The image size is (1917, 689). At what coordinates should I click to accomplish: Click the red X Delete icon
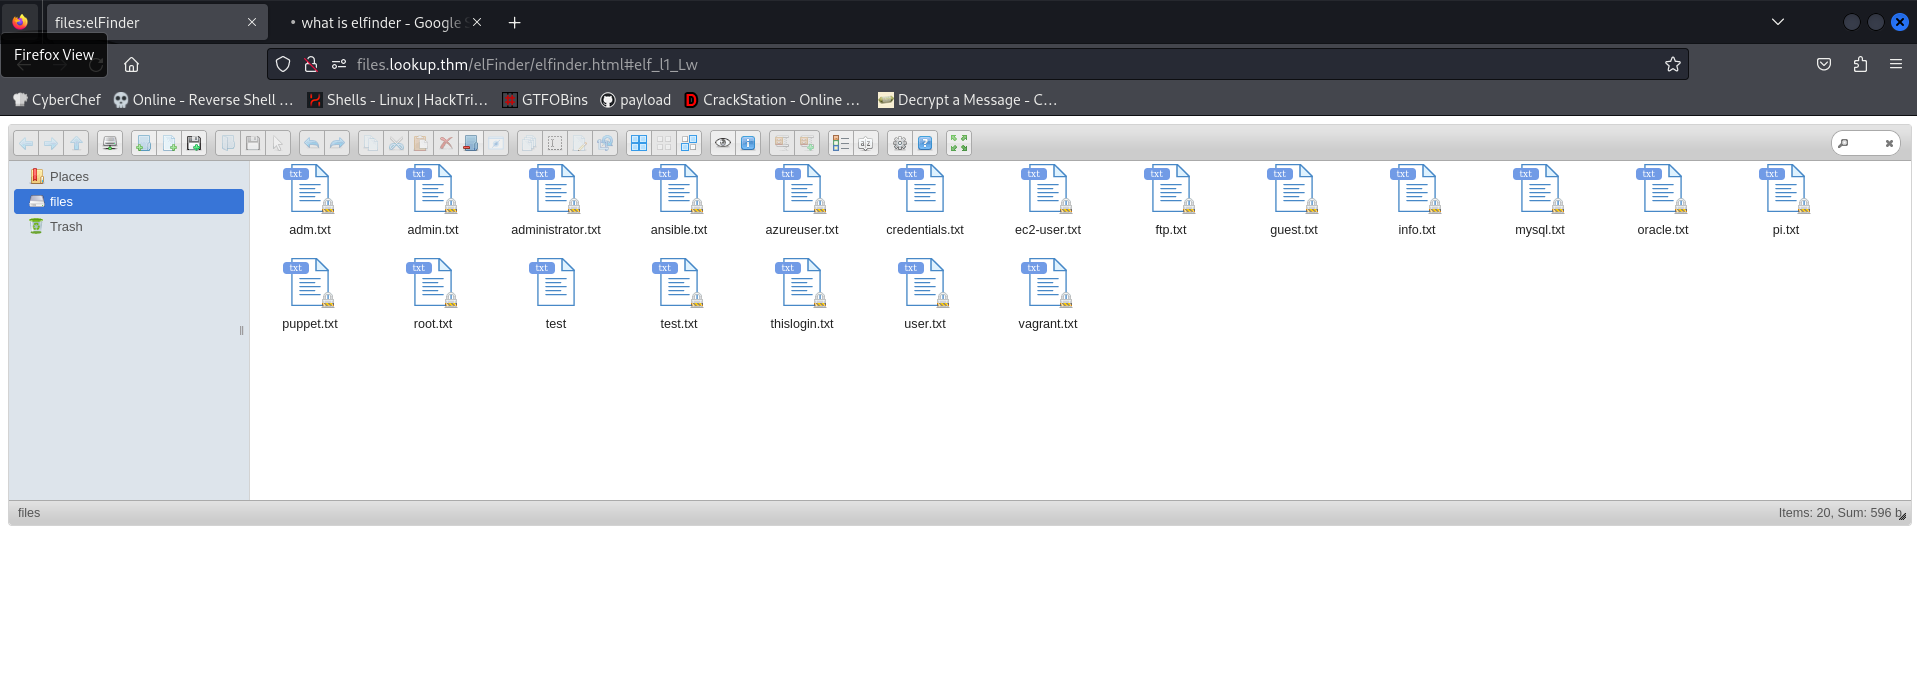(446, 144)
